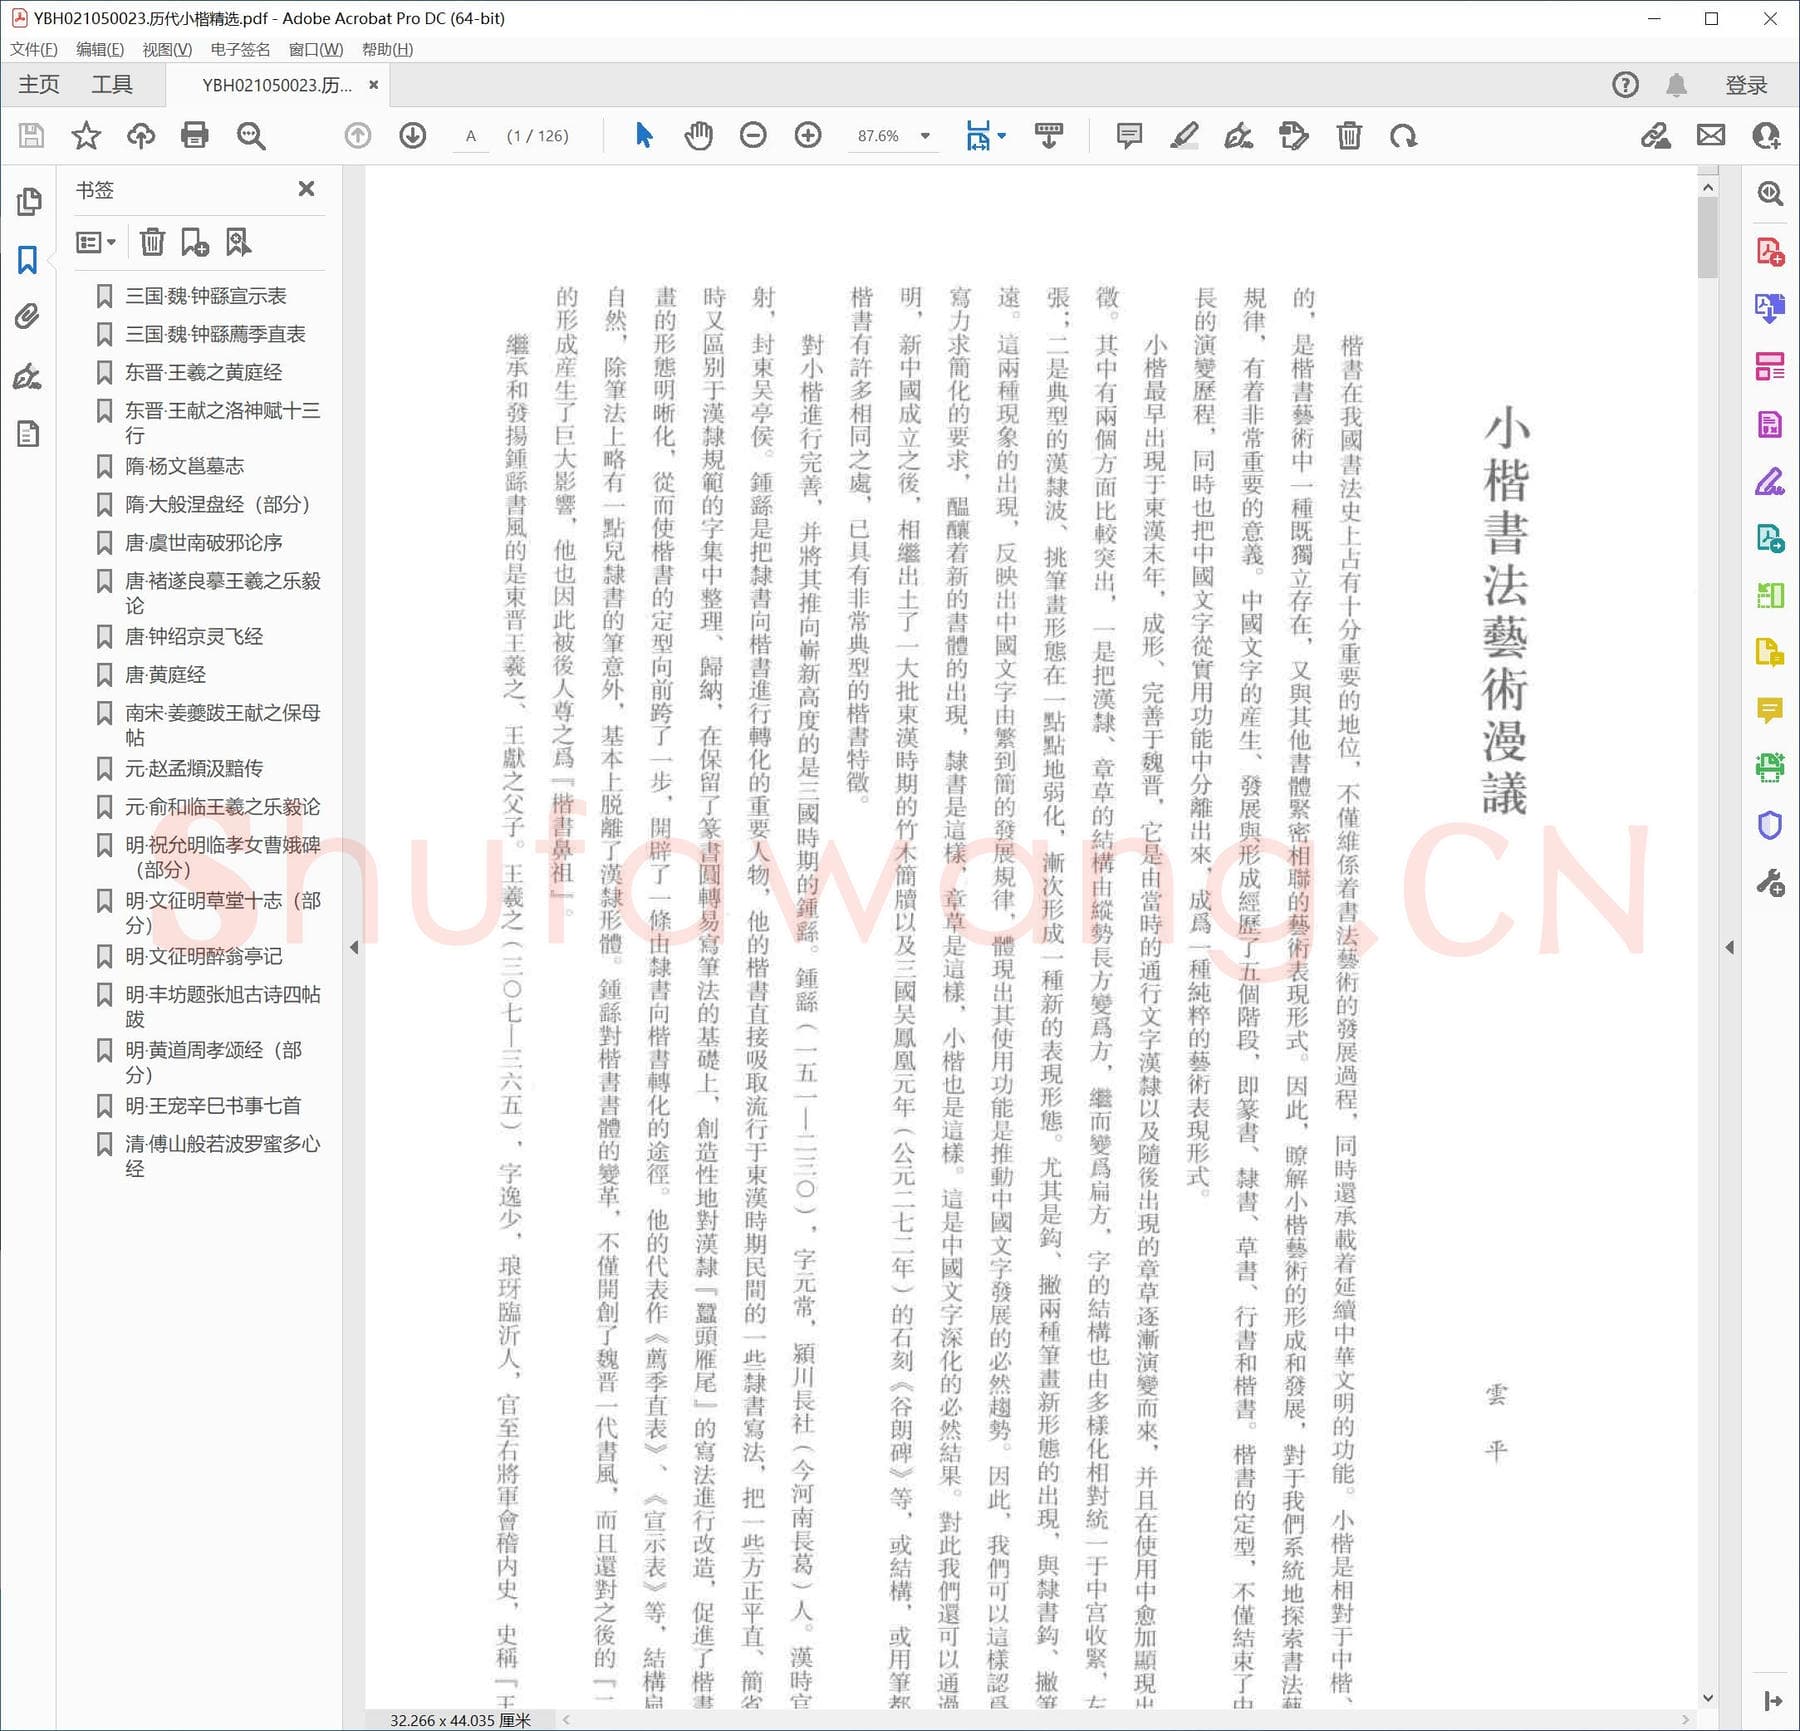Click the delete trash icon in toolbar
This screenshot has width=1800, height=1731.
[x=1349, y=136]
